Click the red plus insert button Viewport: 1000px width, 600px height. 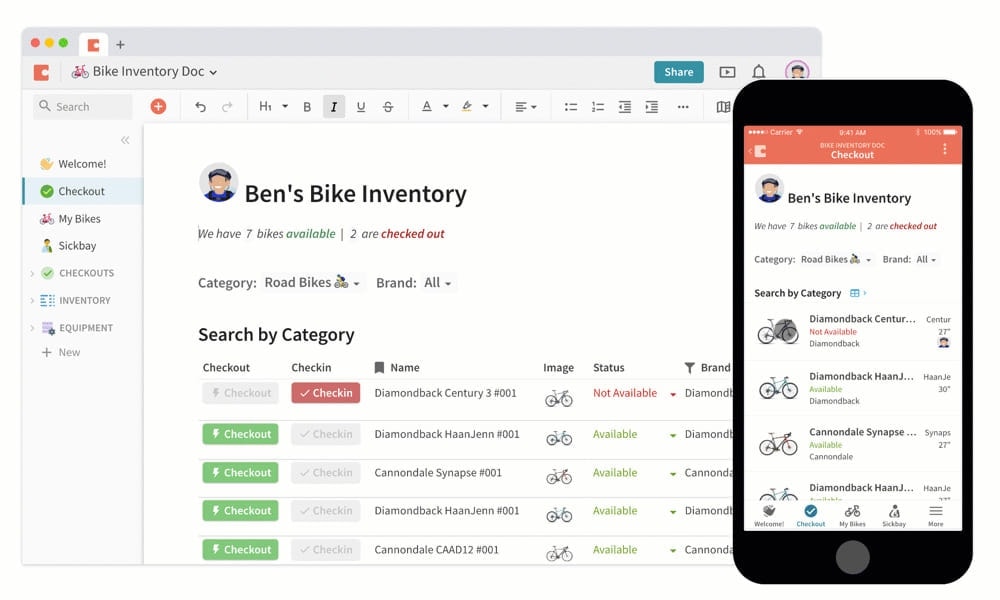(158, 106)
